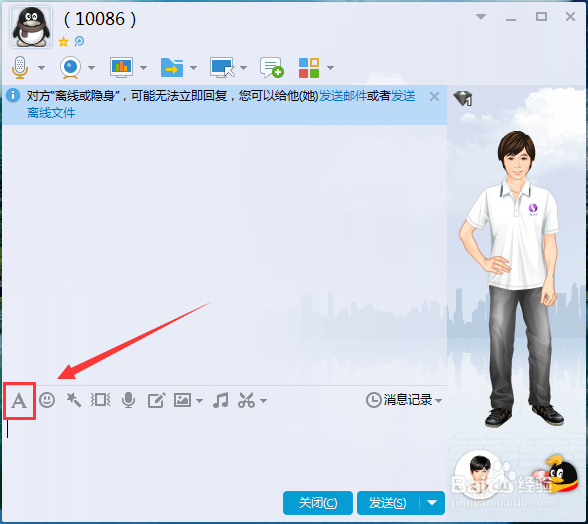Viewport: 588px width, 524px height.
Task: Click the round face avatar thumbnail
Action: [480, 474]
